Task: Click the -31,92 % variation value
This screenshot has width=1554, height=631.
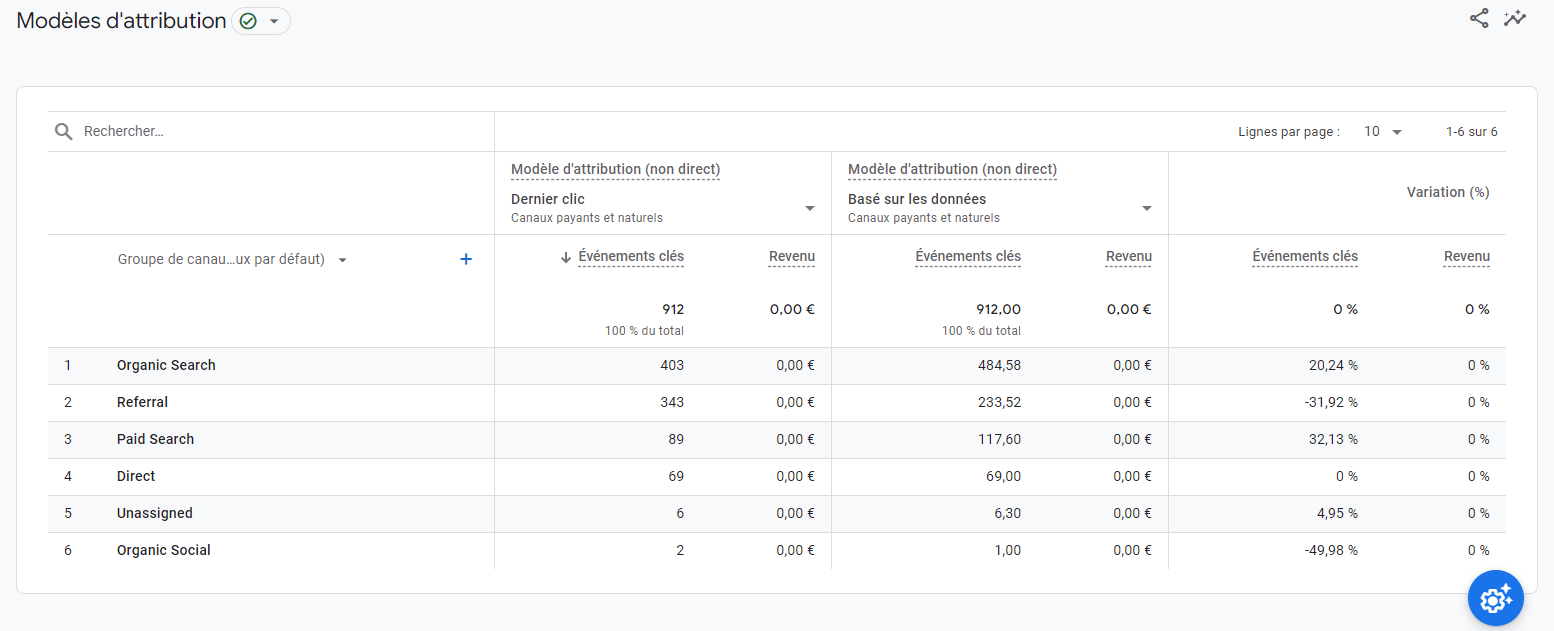Action: tap(1331, 402)
